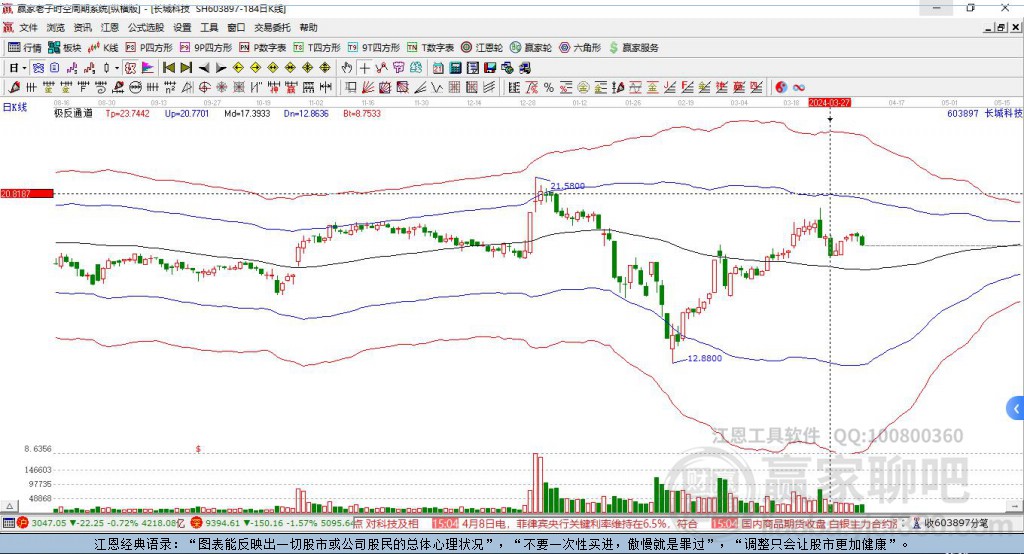
Task: Click the status bar grid icon
Action: 8,523
